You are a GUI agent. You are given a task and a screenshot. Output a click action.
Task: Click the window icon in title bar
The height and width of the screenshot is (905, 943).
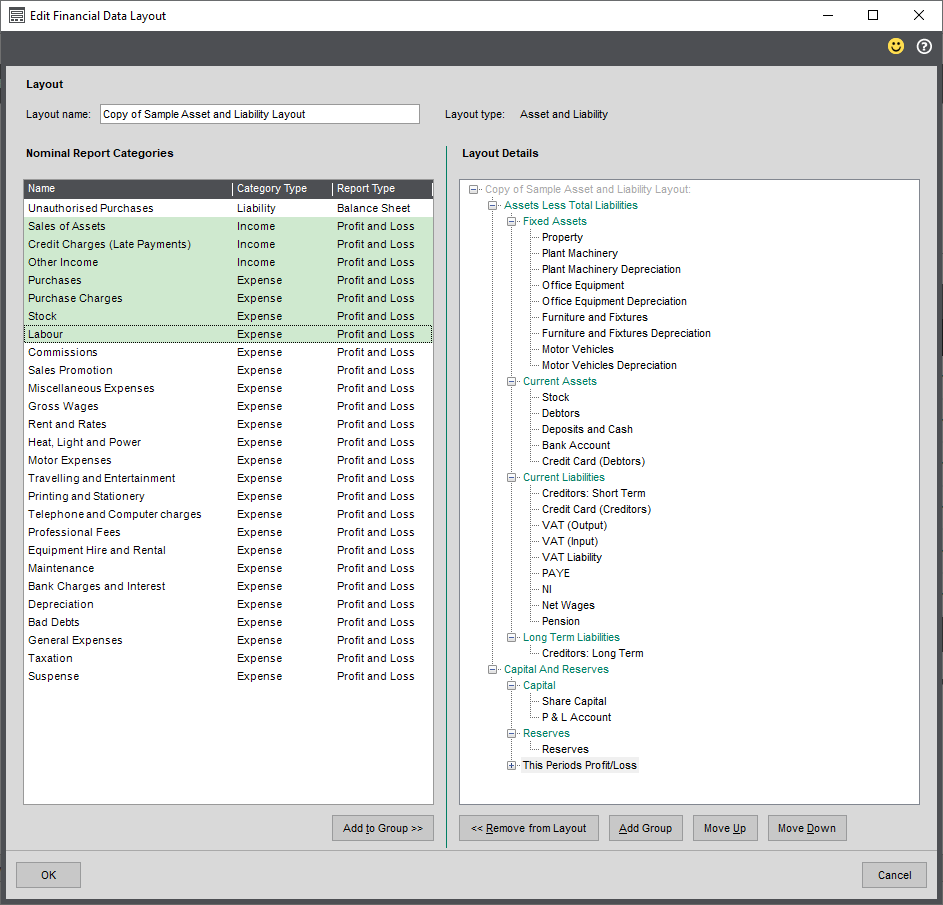tap(16, 15)
